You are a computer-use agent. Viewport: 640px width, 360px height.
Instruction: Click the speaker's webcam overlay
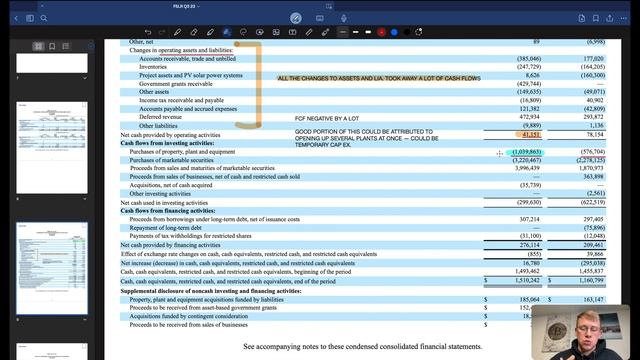pyautogui.click(x=581, y=332)
